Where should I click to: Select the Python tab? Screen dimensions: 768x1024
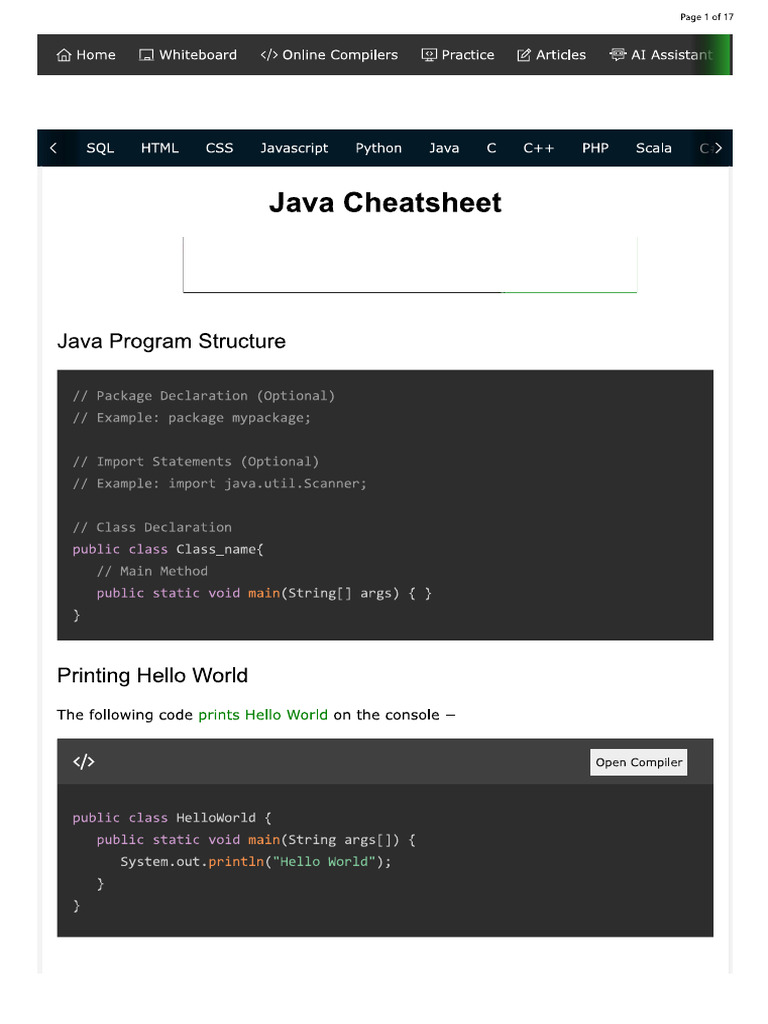[379, 148]
